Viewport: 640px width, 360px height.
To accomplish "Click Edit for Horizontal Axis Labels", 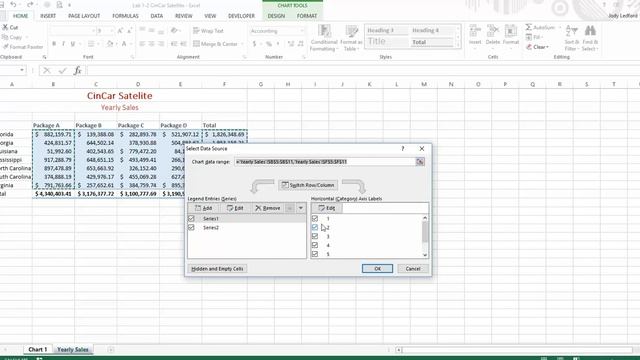I will pyautogui.click(x=327, y=208).
